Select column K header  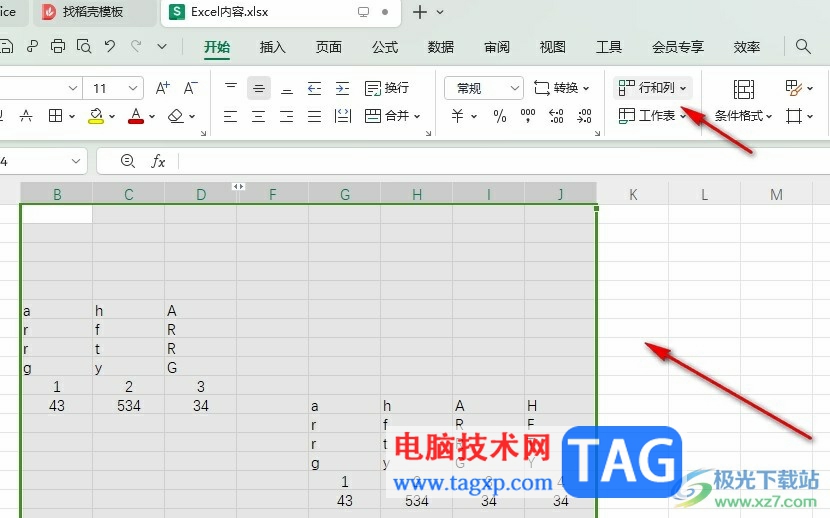pyautogui.click(x=633, y=194)
